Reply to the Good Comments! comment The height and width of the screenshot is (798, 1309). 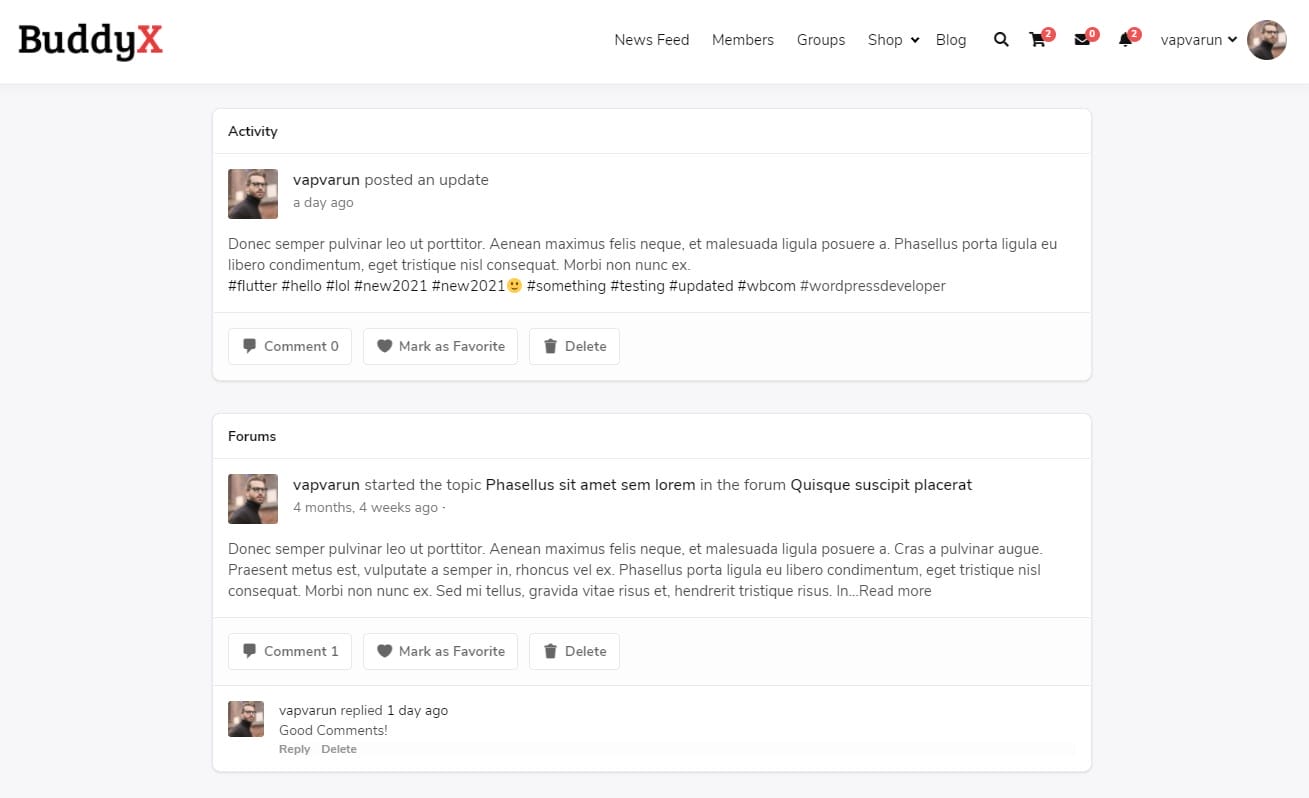coord(294,749)
